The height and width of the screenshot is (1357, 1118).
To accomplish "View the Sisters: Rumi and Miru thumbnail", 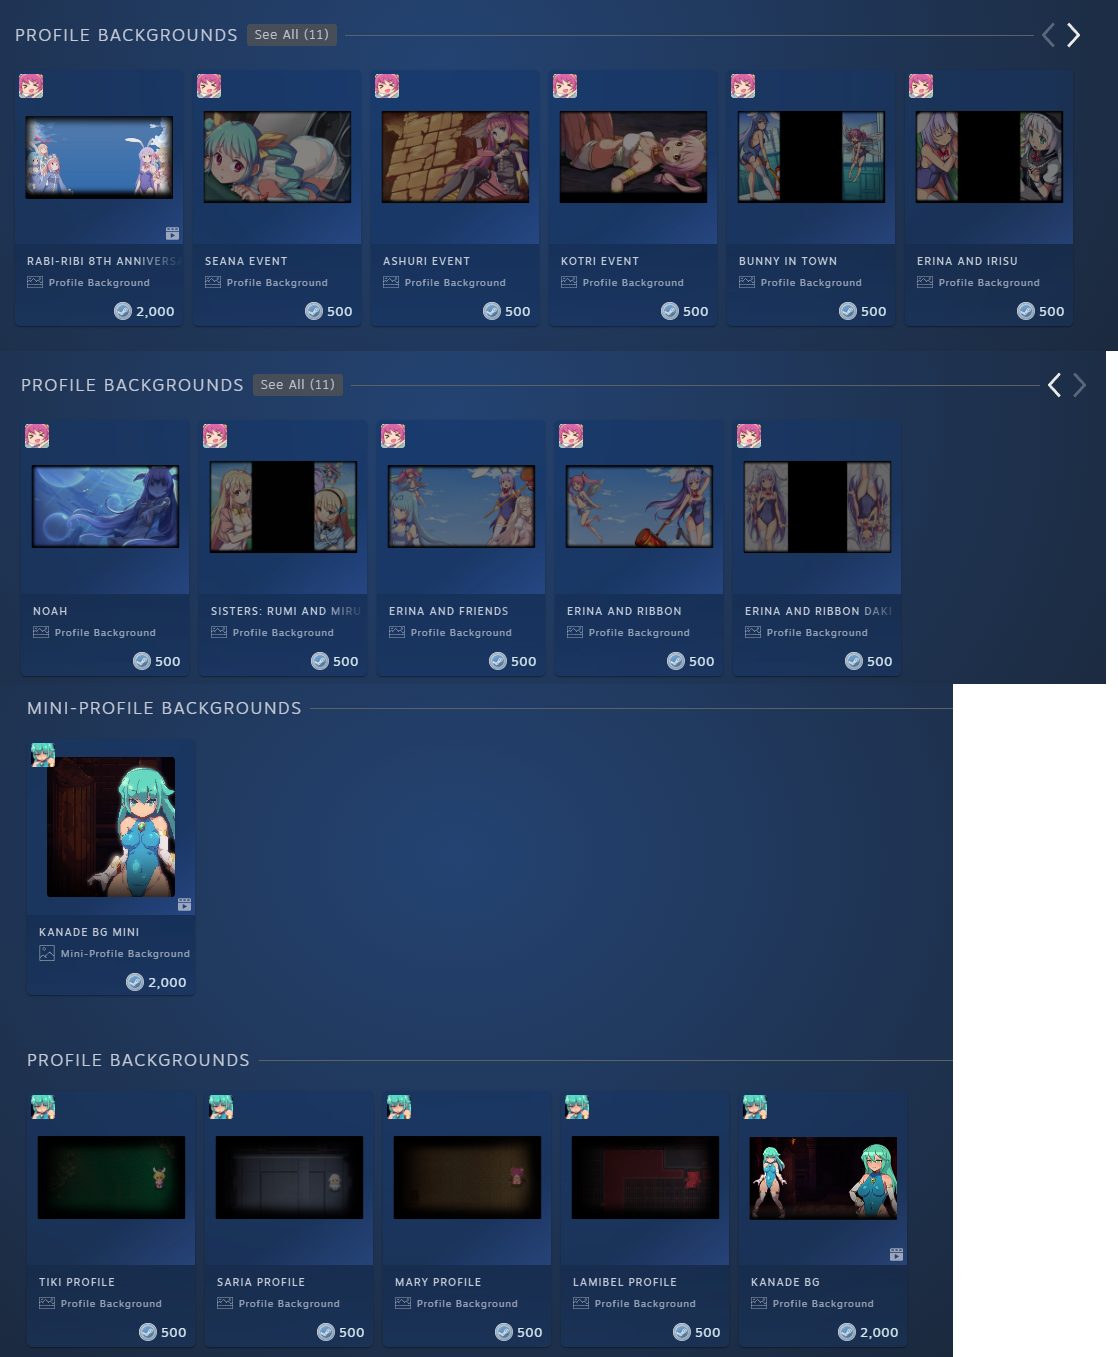I will pos(283,507).
